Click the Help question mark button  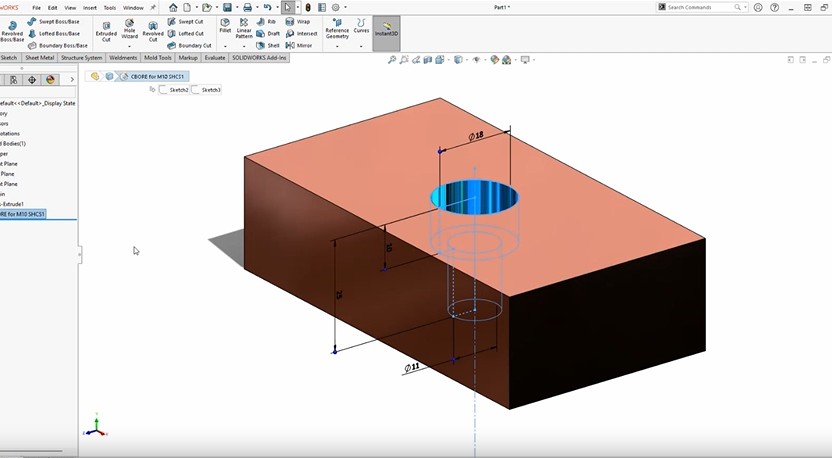(775, 7)
